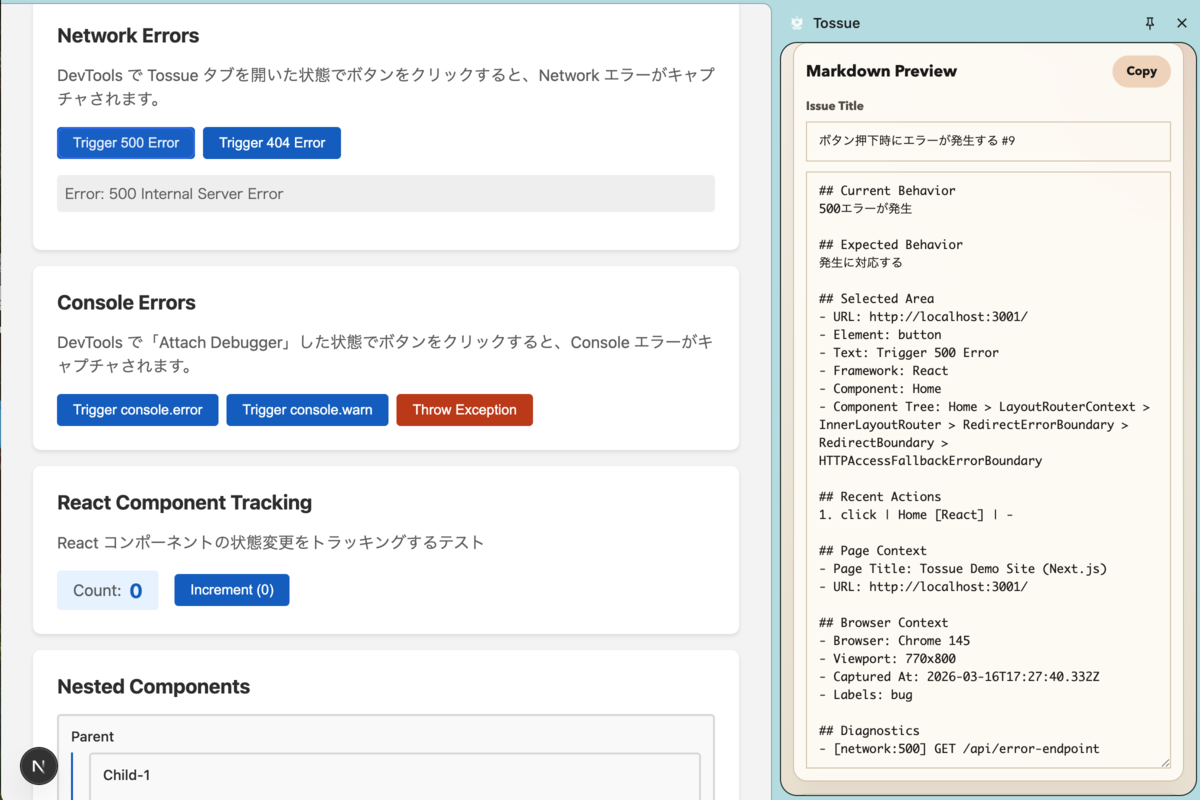Focus the Issue Title input field
Screen dimensions: 1200x800
point(988,141)
